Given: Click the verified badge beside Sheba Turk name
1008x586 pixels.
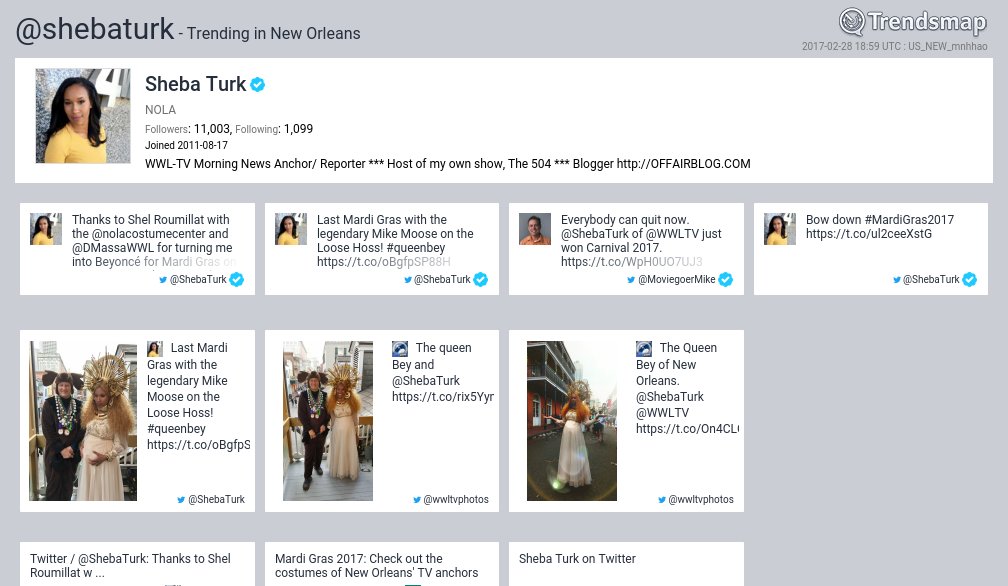Looking at the screenshot, I should click(x=258, y=84).
